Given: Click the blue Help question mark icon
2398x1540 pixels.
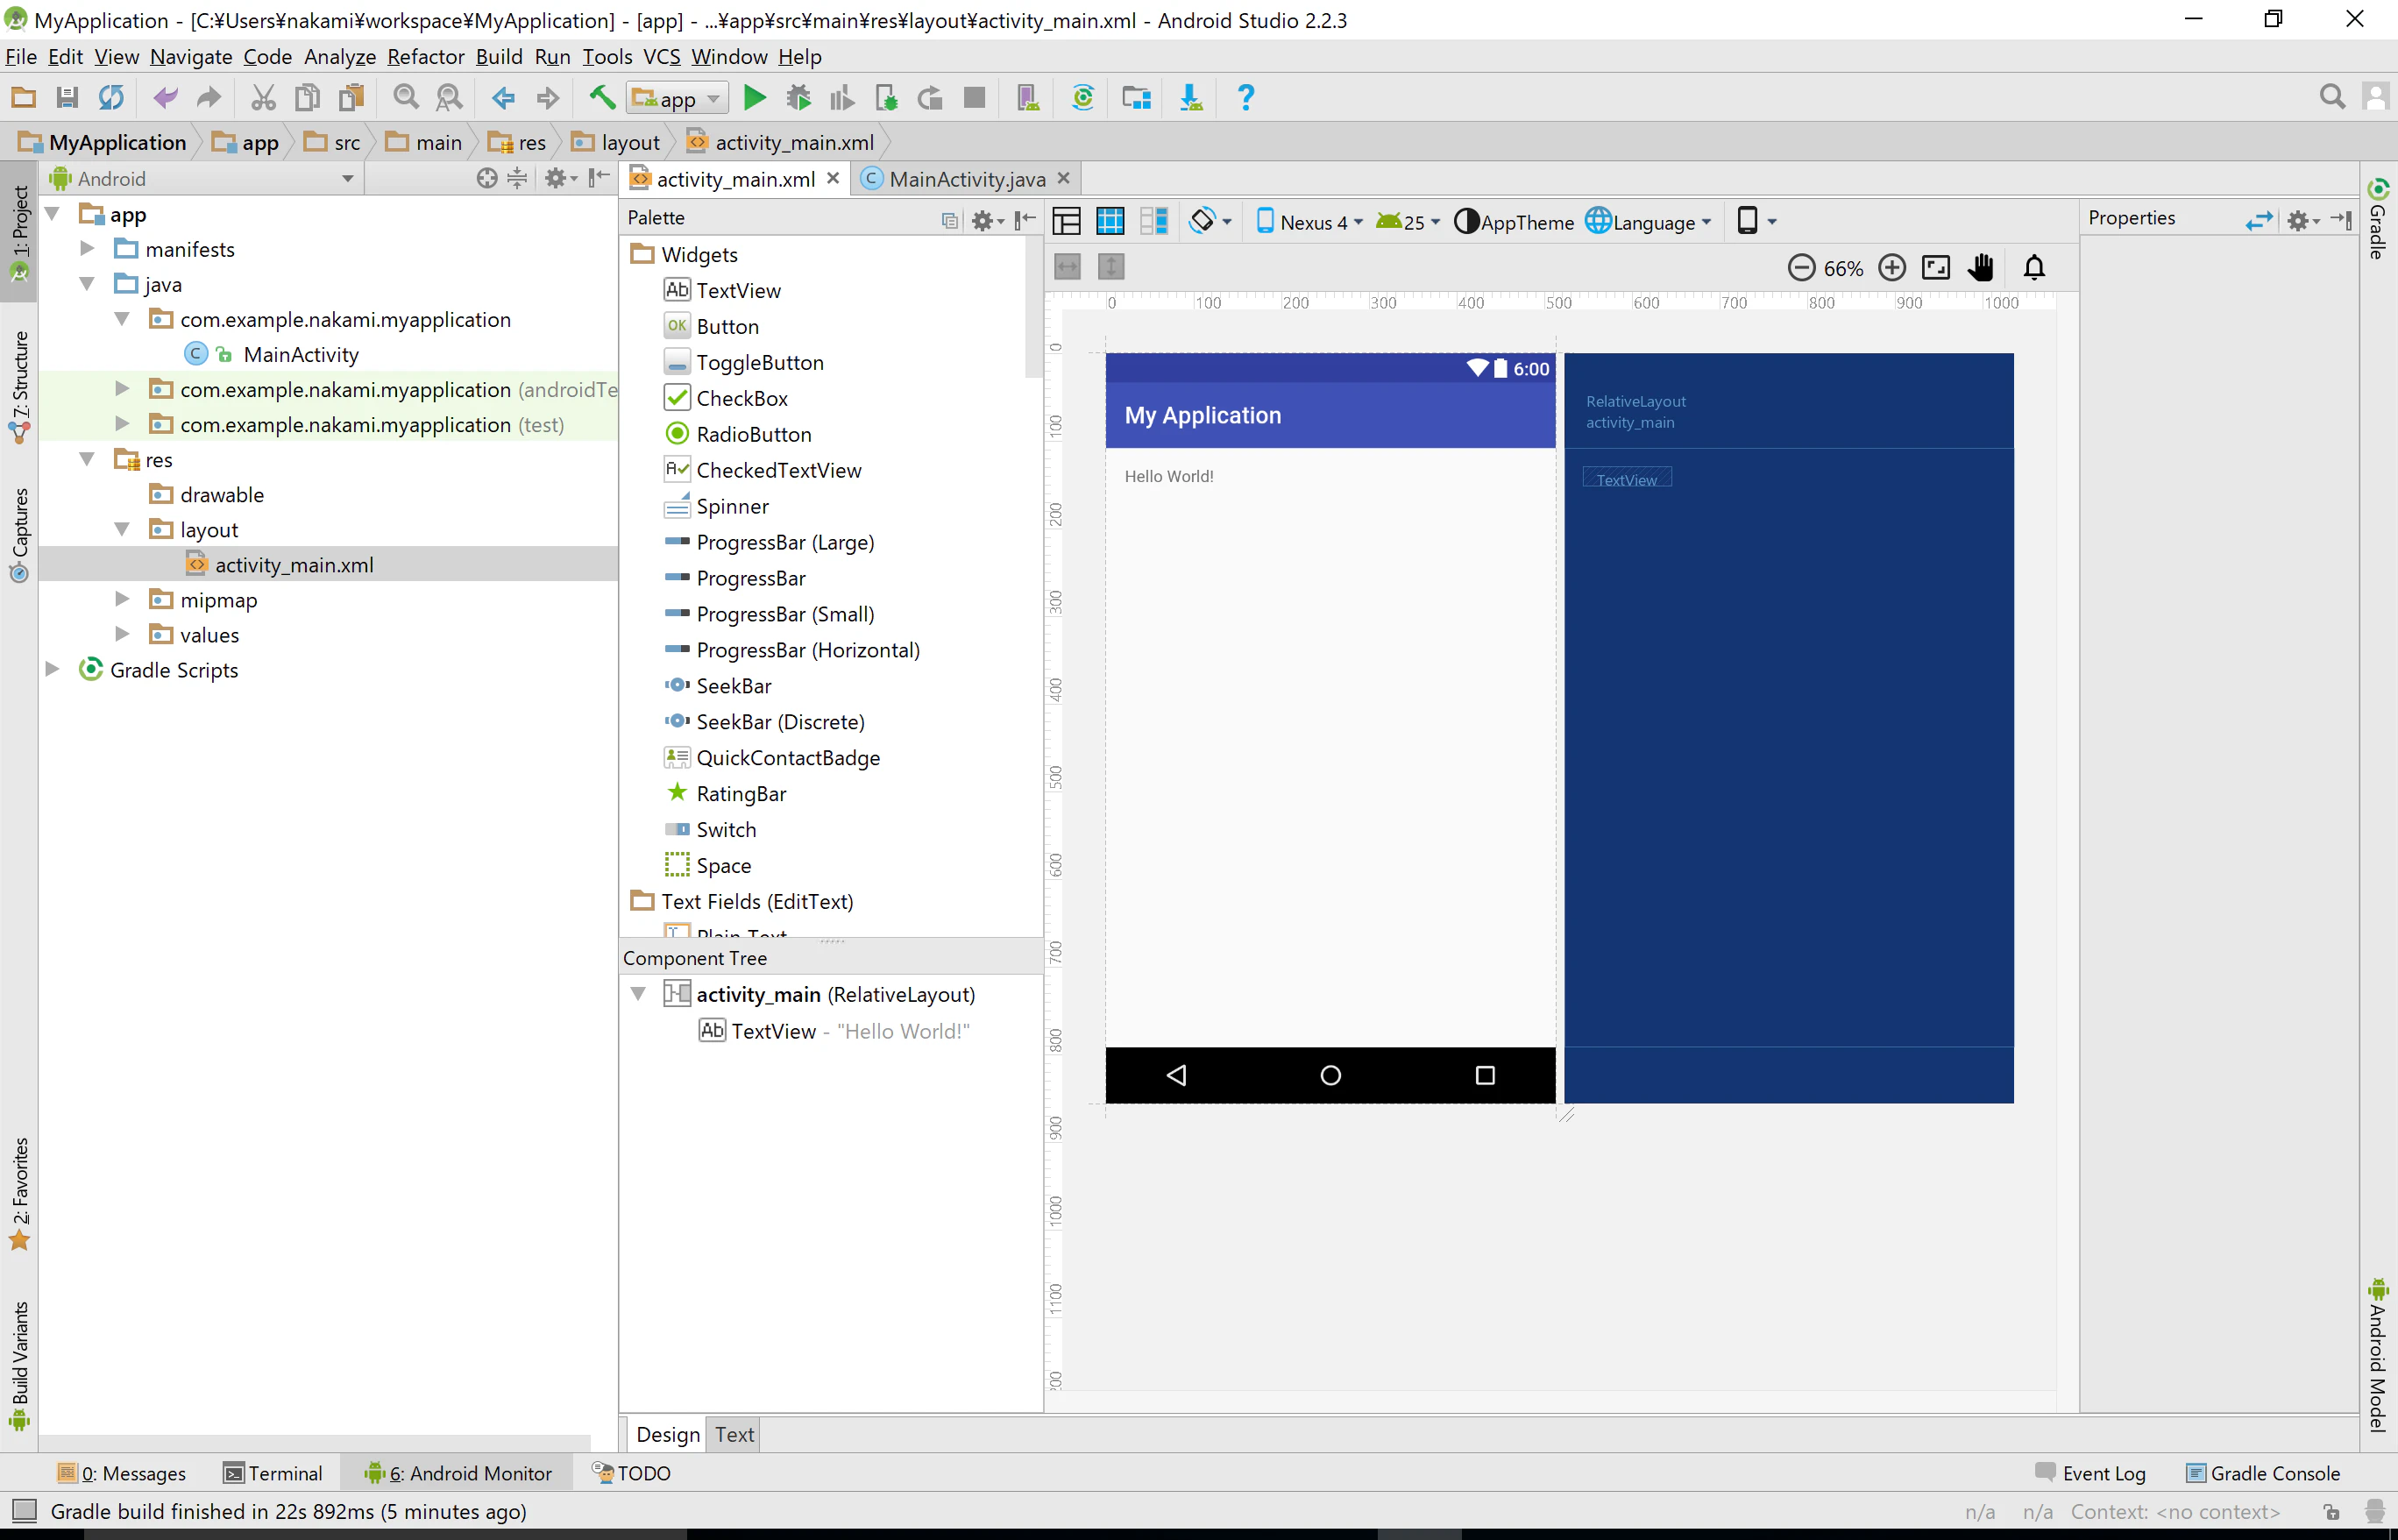Looking at the screenshot, I should tap(1246, 98).
